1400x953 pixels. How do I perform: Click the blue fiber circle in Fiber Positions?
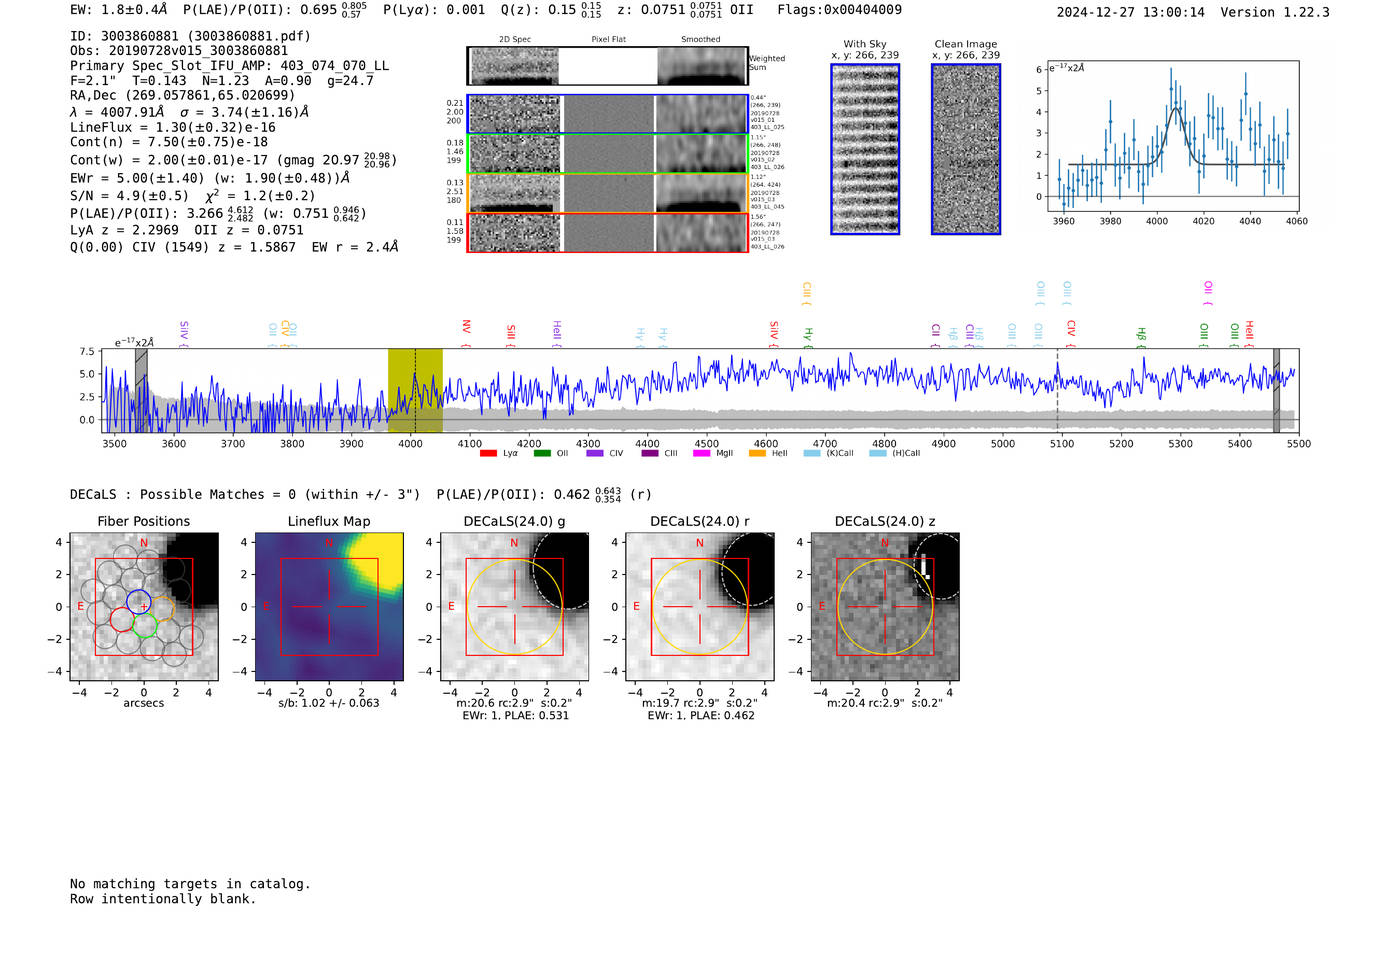139,603
